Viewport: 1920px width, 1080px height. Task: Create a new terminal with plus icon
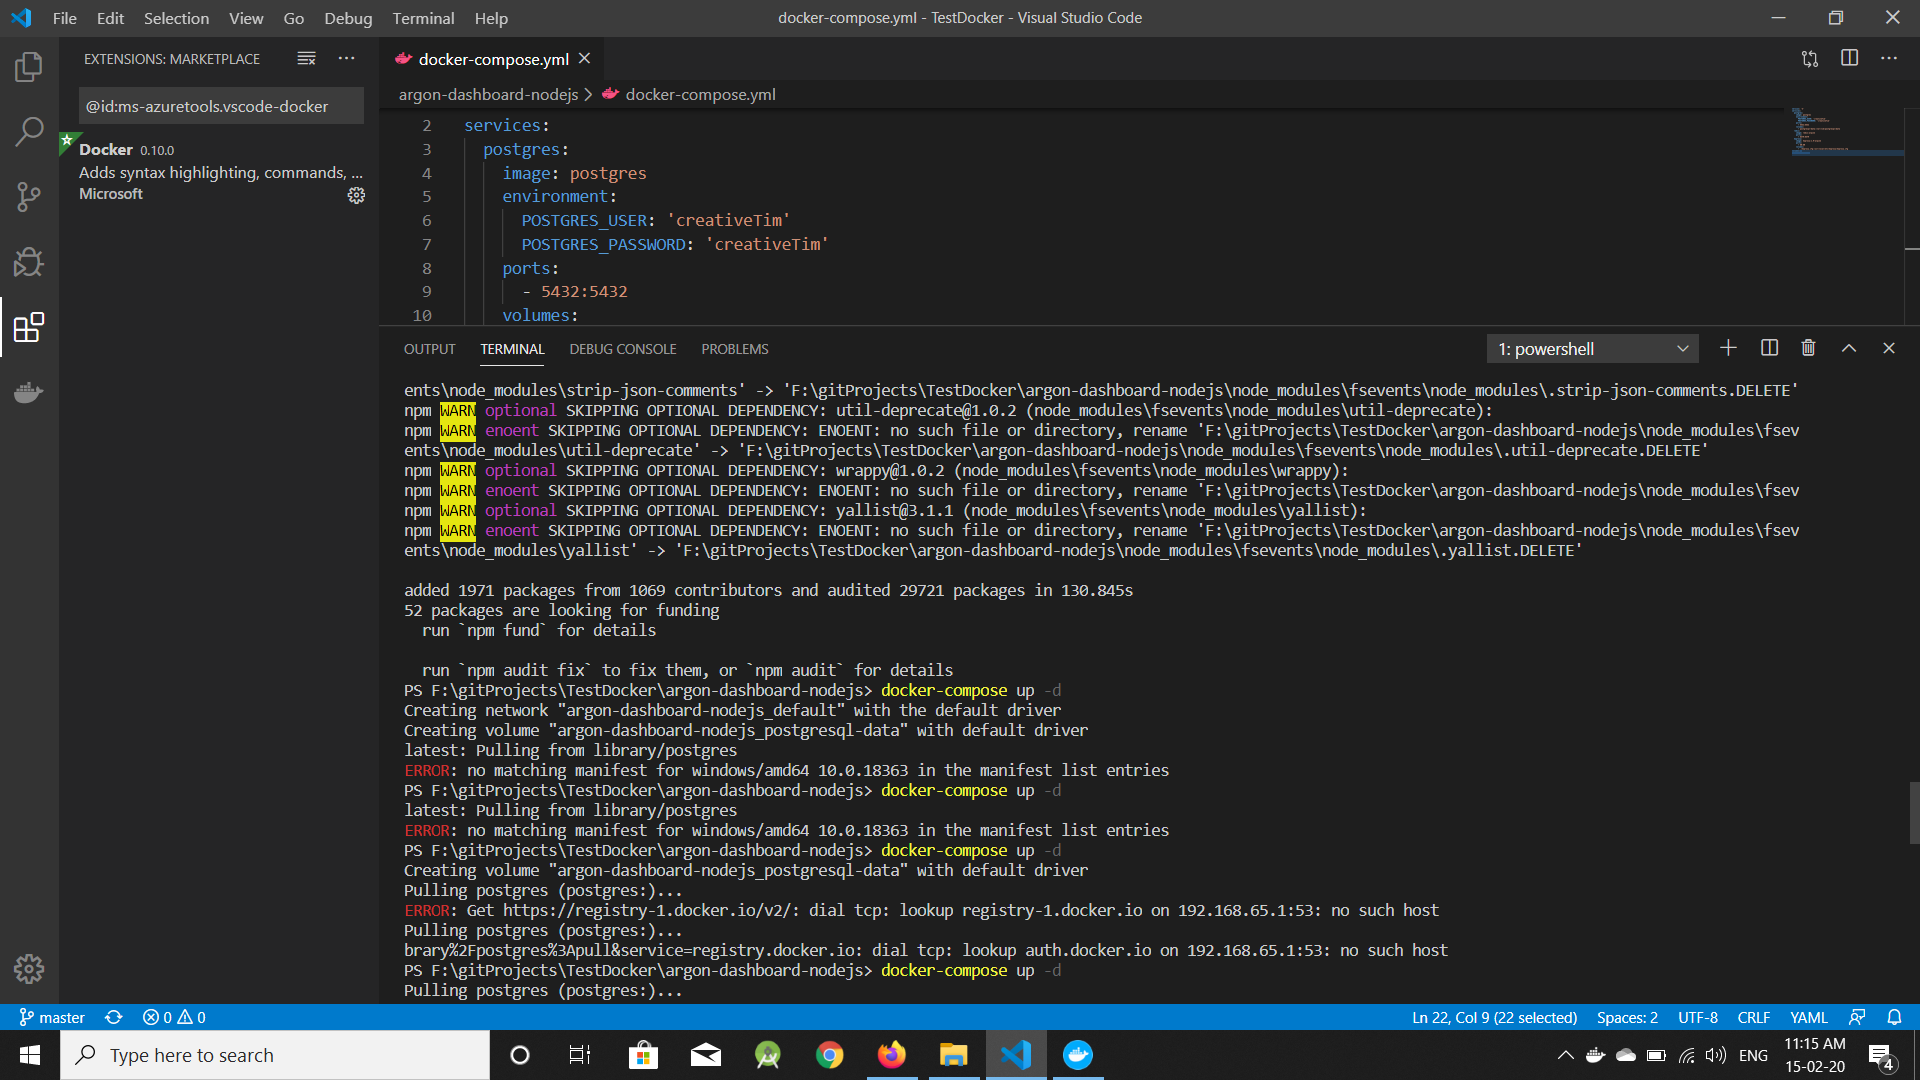click(1728, 348)
